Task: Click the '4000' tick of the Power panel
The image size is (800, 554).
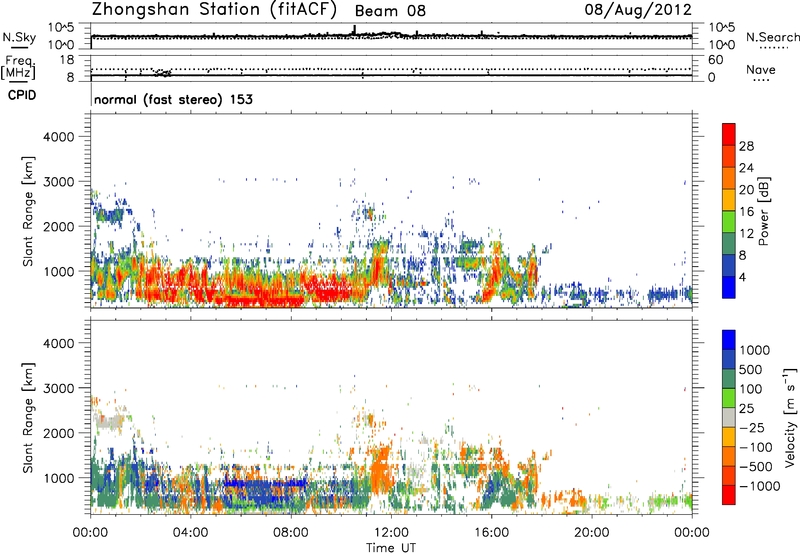Action: pos(58,137)
